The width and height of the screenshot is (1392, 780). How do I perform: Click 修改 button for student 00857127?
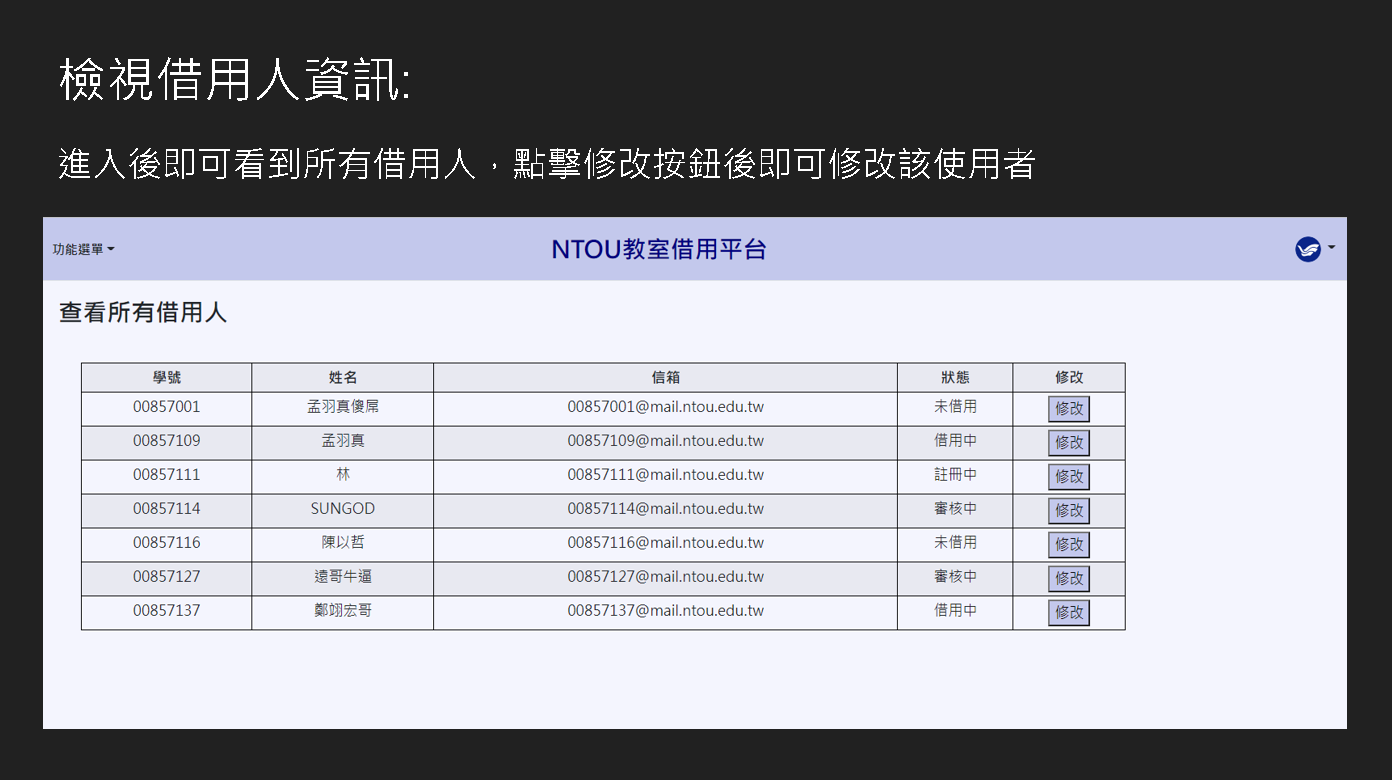(x=1069, y=579)
